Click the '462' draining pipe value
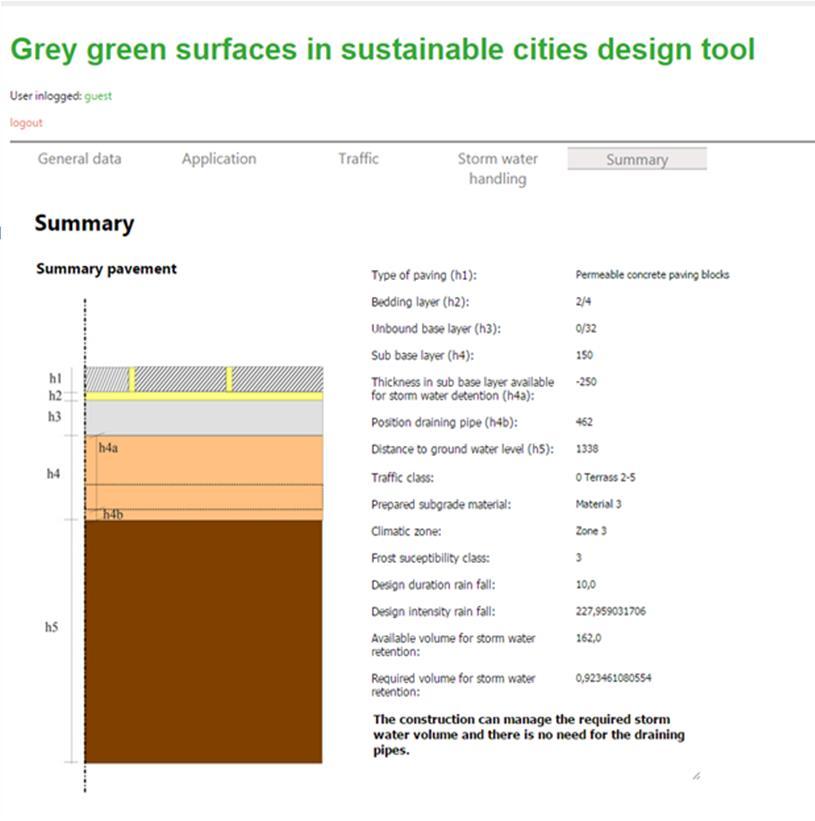 (x=584, y=422)
